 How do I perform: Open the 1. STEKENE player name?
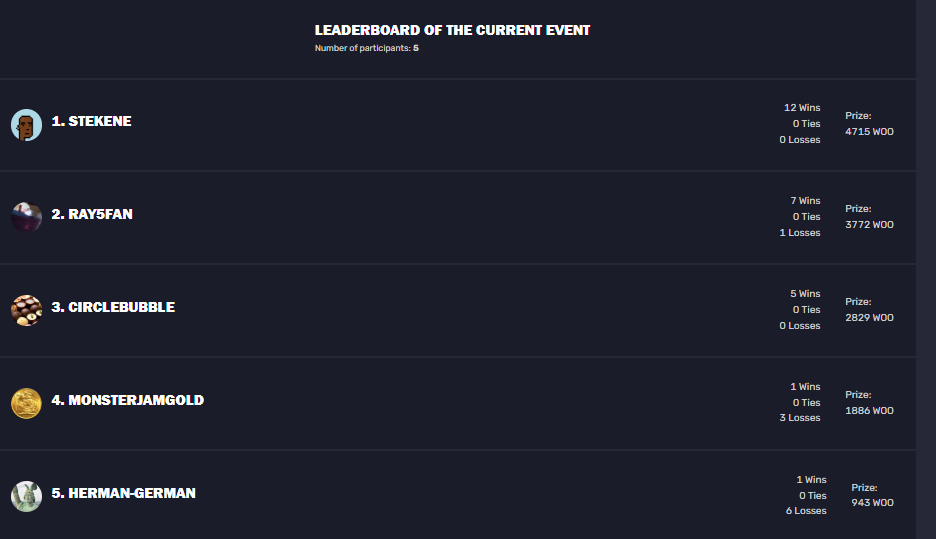91,121
